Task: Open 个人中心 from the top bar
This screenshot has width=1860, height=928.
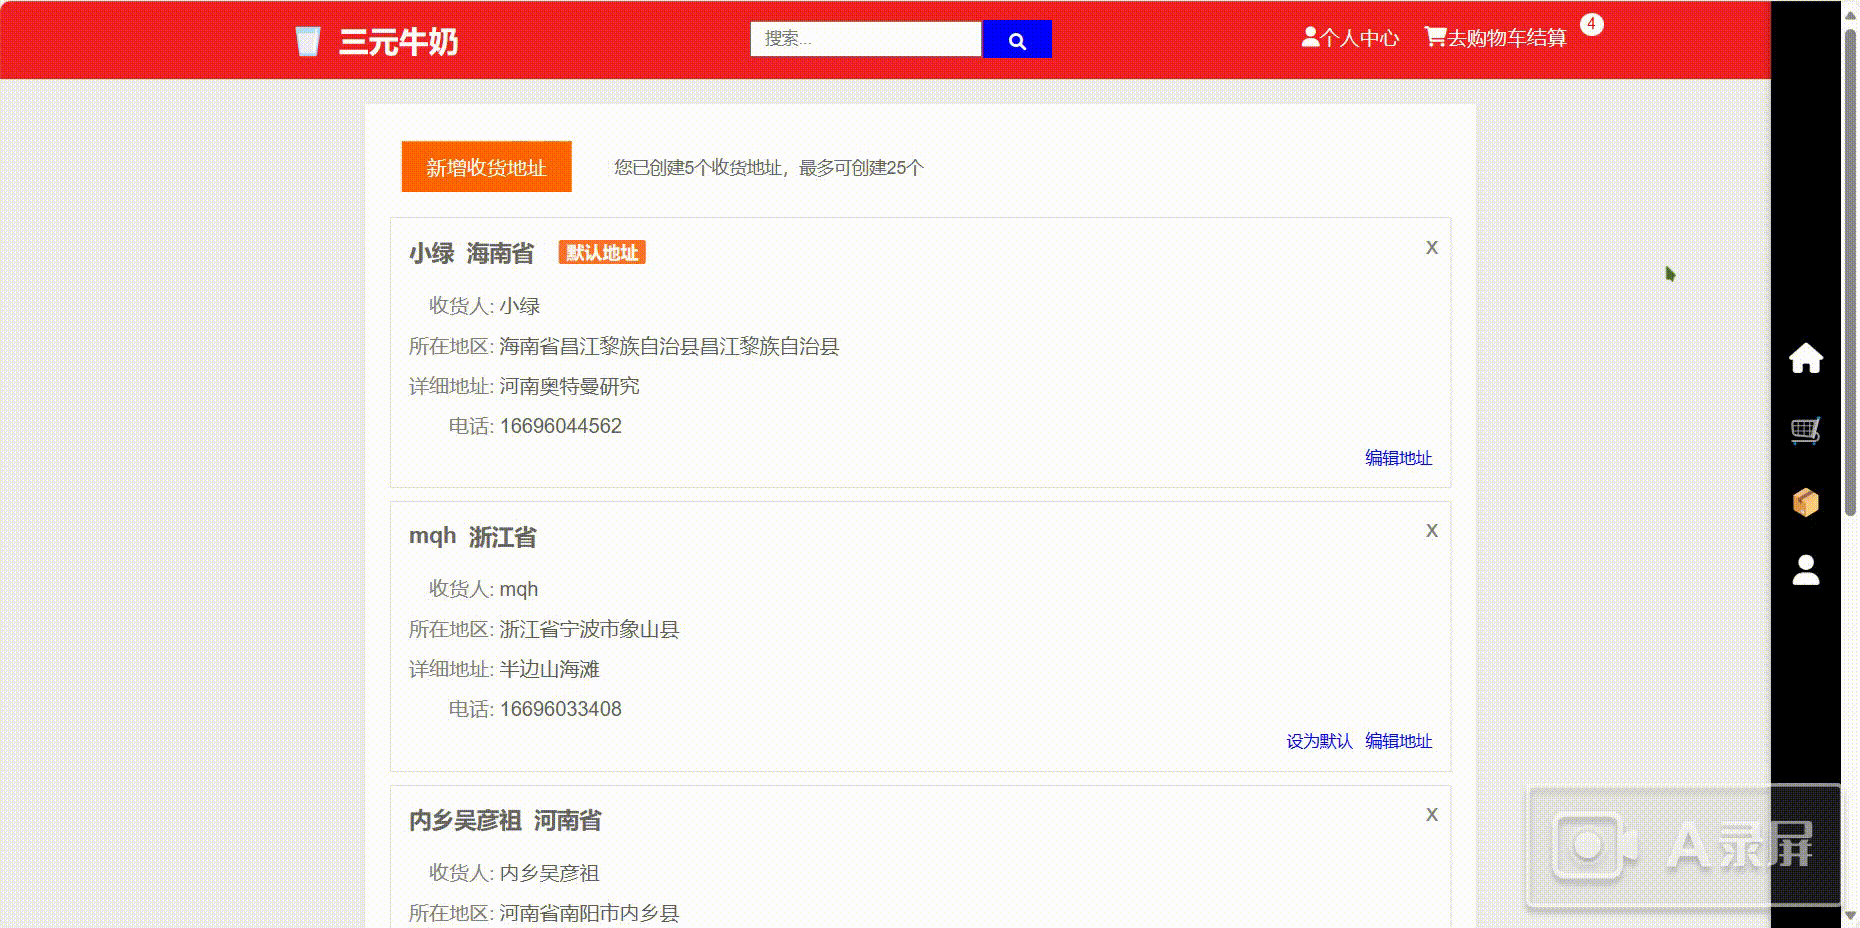Action: pyautogui.click(x=1360, y=38)
